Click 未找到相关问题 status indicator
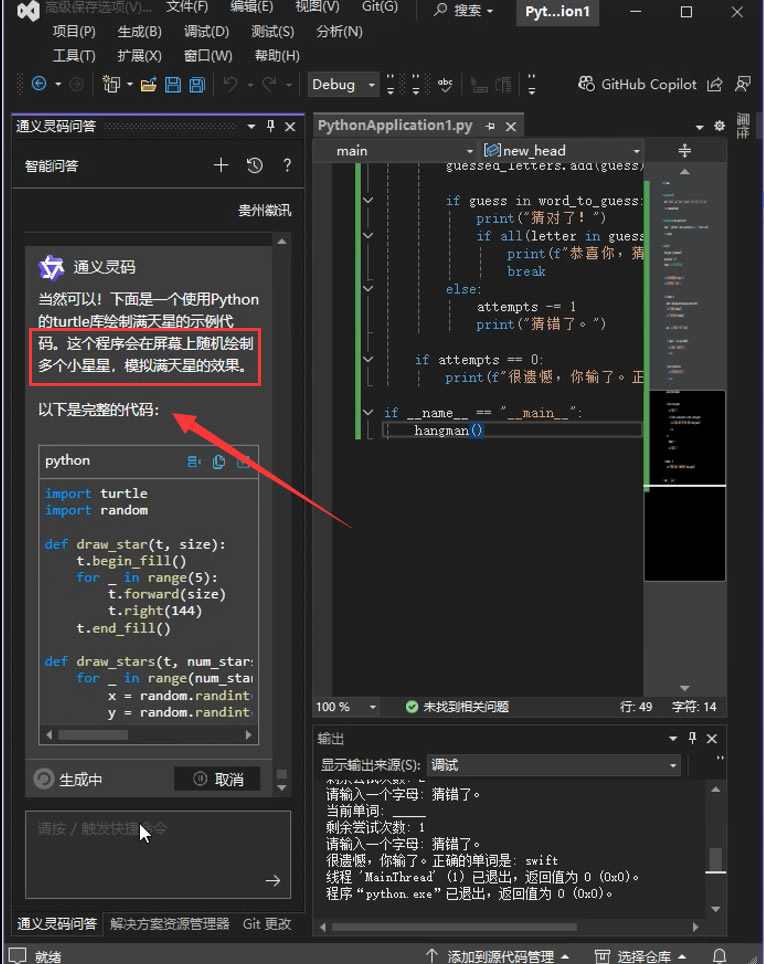This screenshot has width=764, height=964. tap(457, 706)
